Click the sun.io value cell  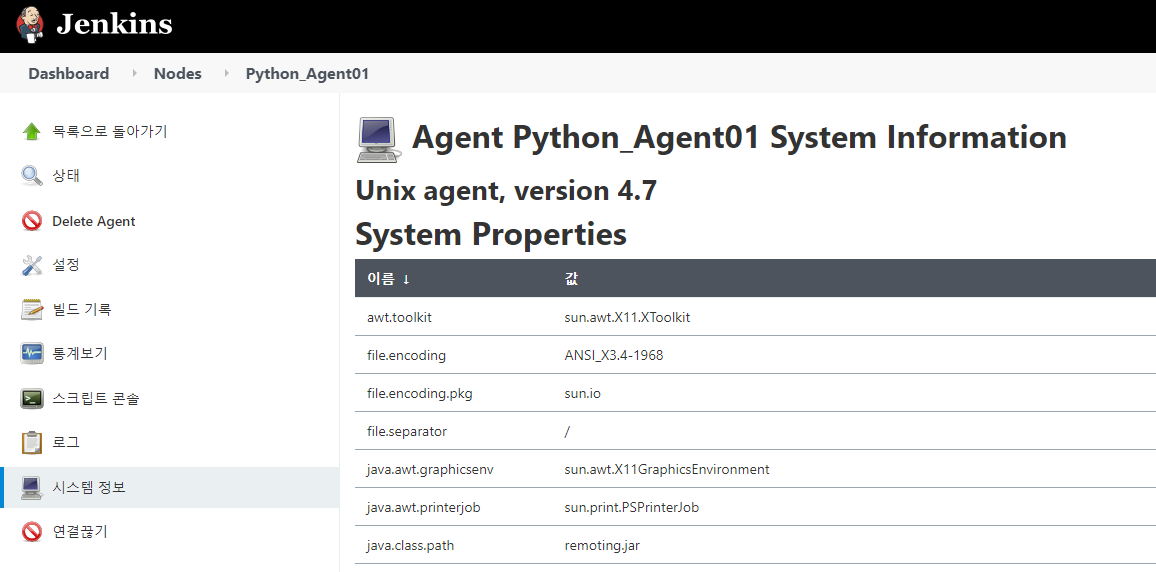click(x=582, y=394)
